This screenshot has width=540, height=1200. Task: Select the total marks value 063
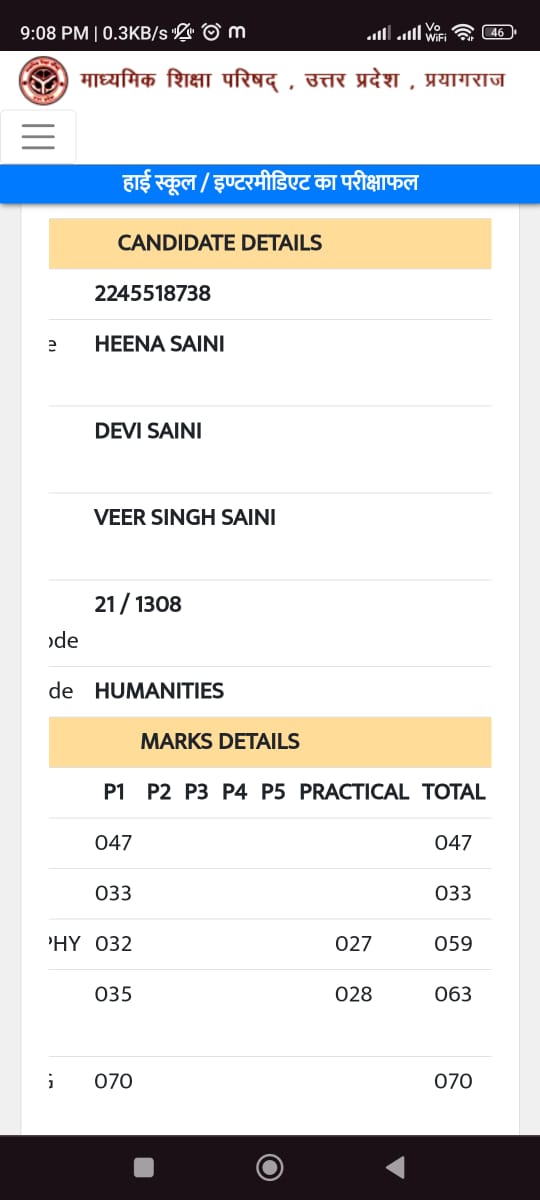tap(453, 995)
